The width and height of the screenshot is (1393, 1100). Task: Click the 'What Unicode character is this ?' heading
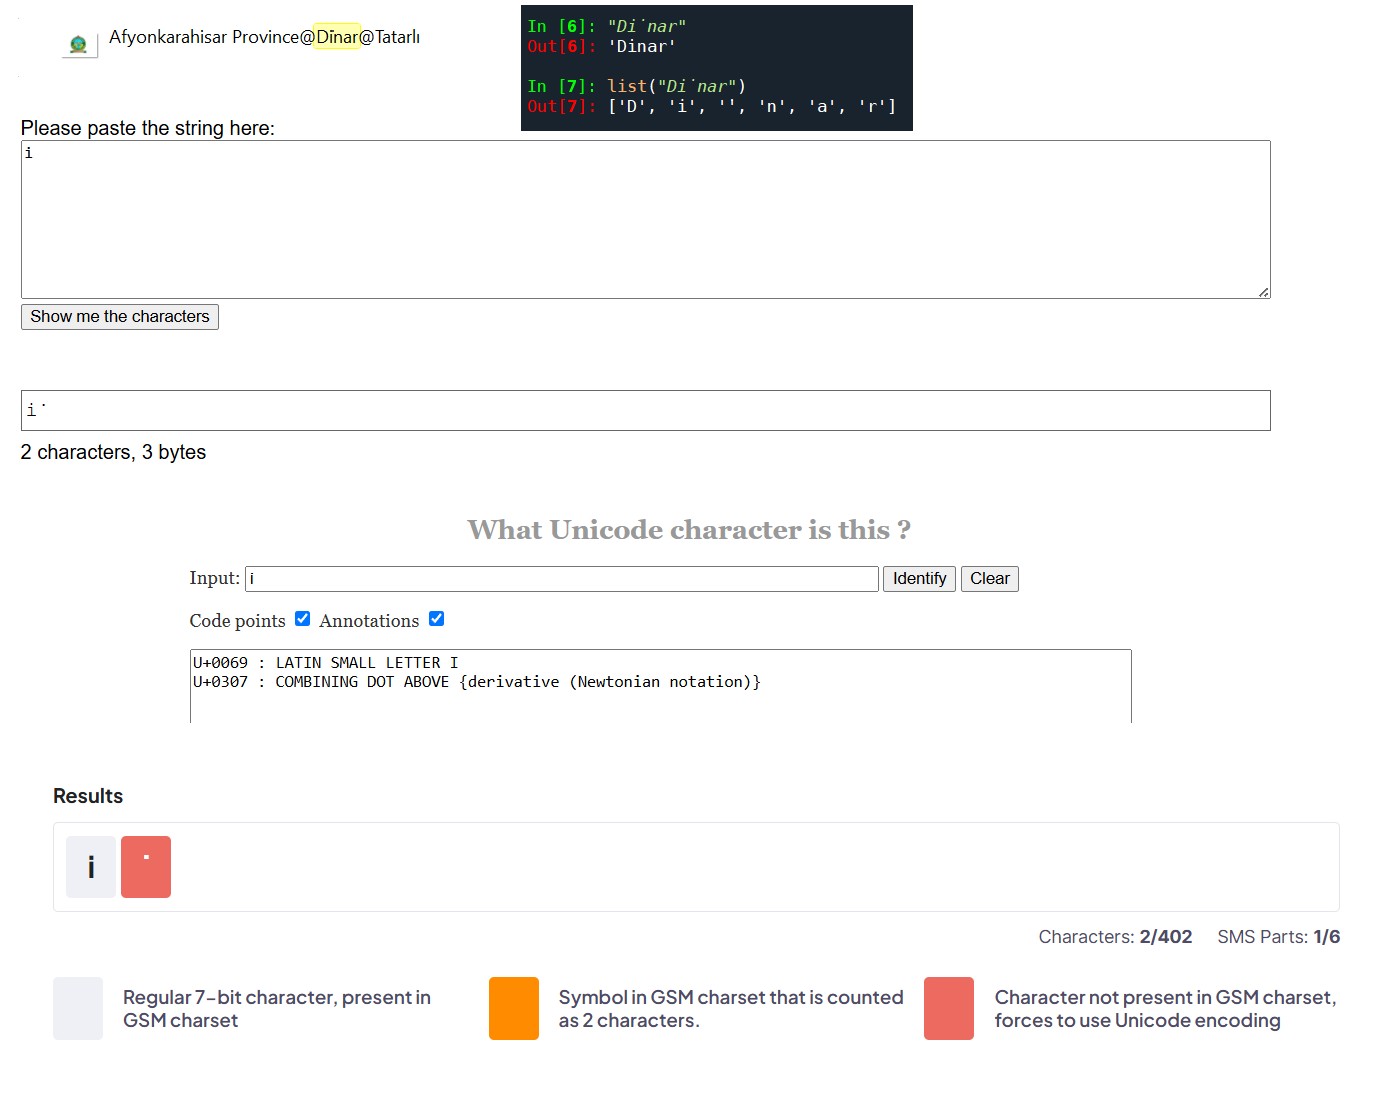[689, 529]
